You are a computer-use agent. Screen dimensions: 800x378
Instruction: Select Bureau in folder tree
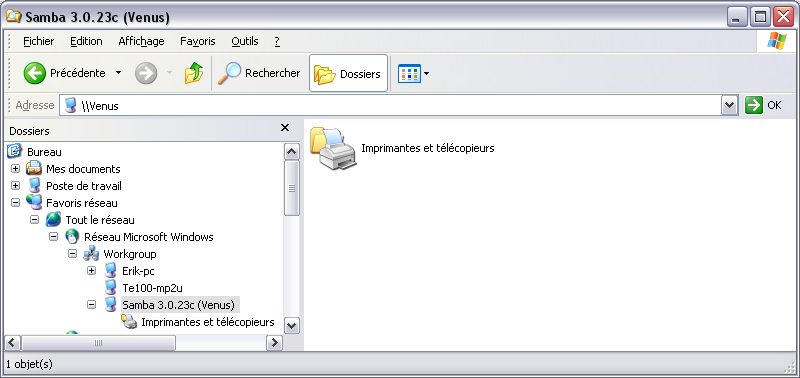[x=44, y=152]
